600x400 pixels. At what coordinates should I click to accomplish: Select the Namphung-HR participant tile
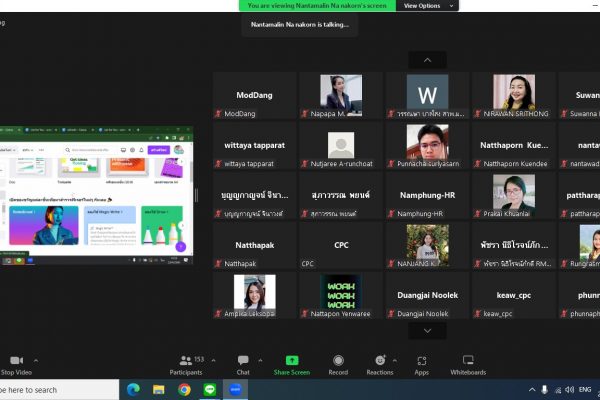tap(427, 196)
